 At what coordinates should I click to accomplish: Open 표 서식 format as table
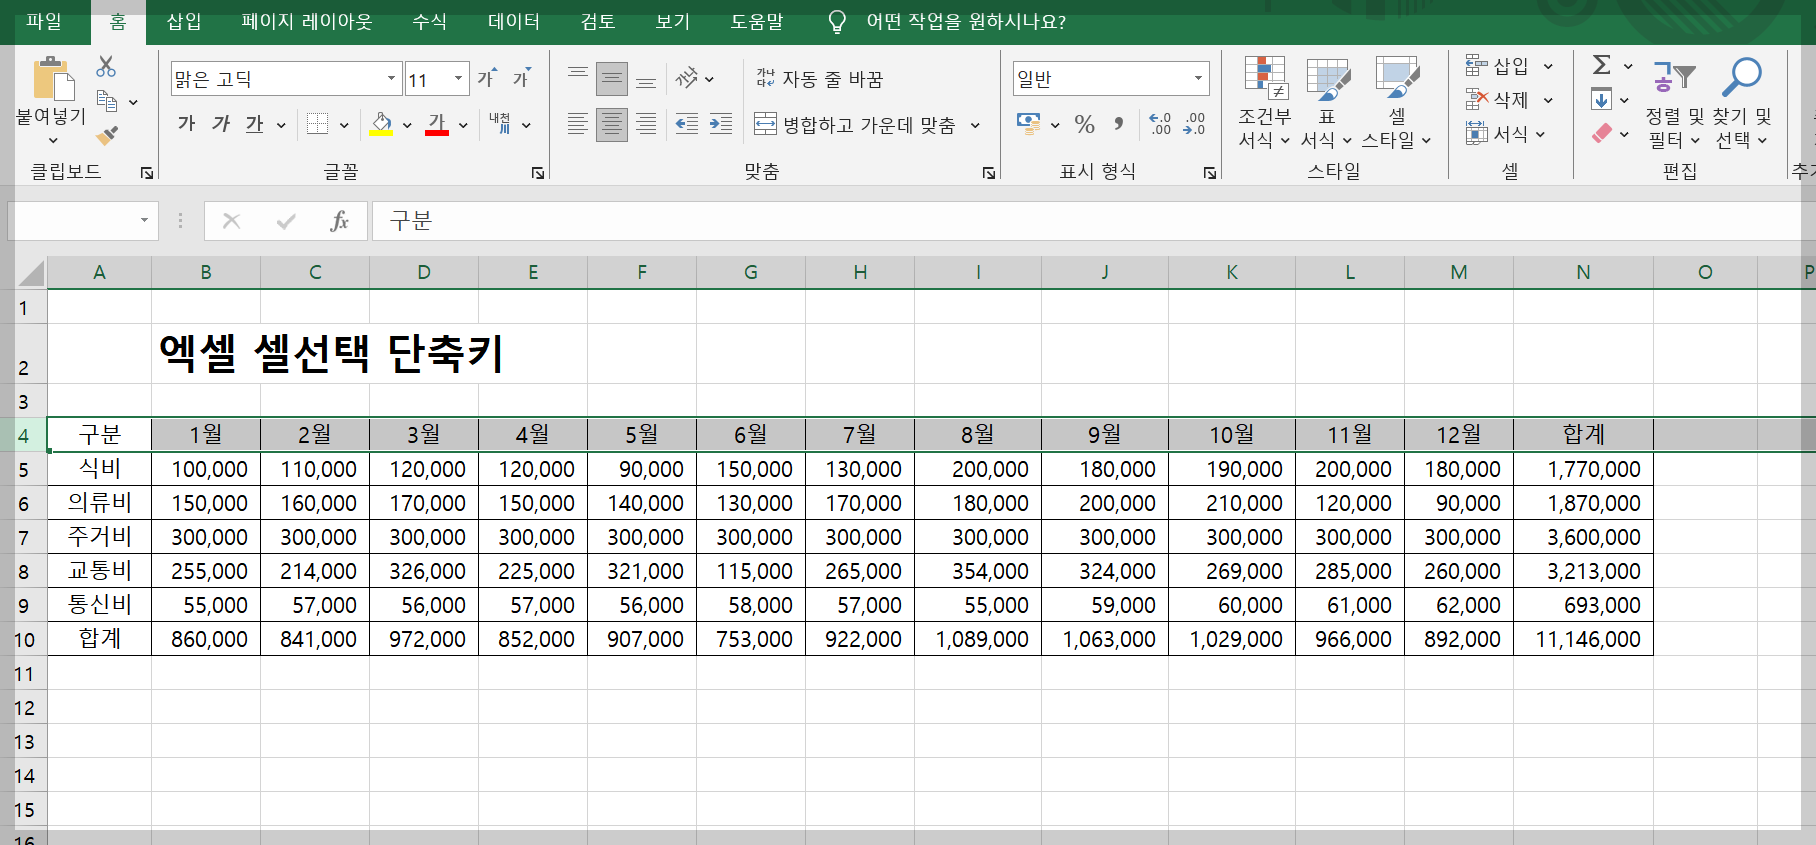click(x=1327, y=102)
